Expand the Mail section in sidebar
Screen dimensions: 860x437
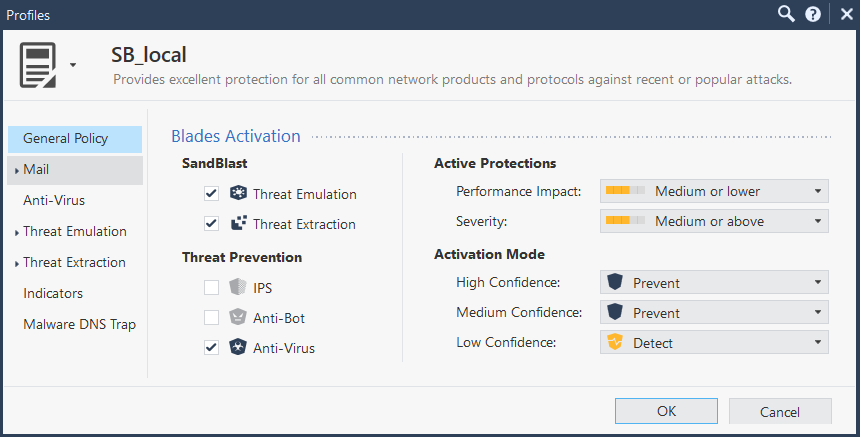coord(17,171)
